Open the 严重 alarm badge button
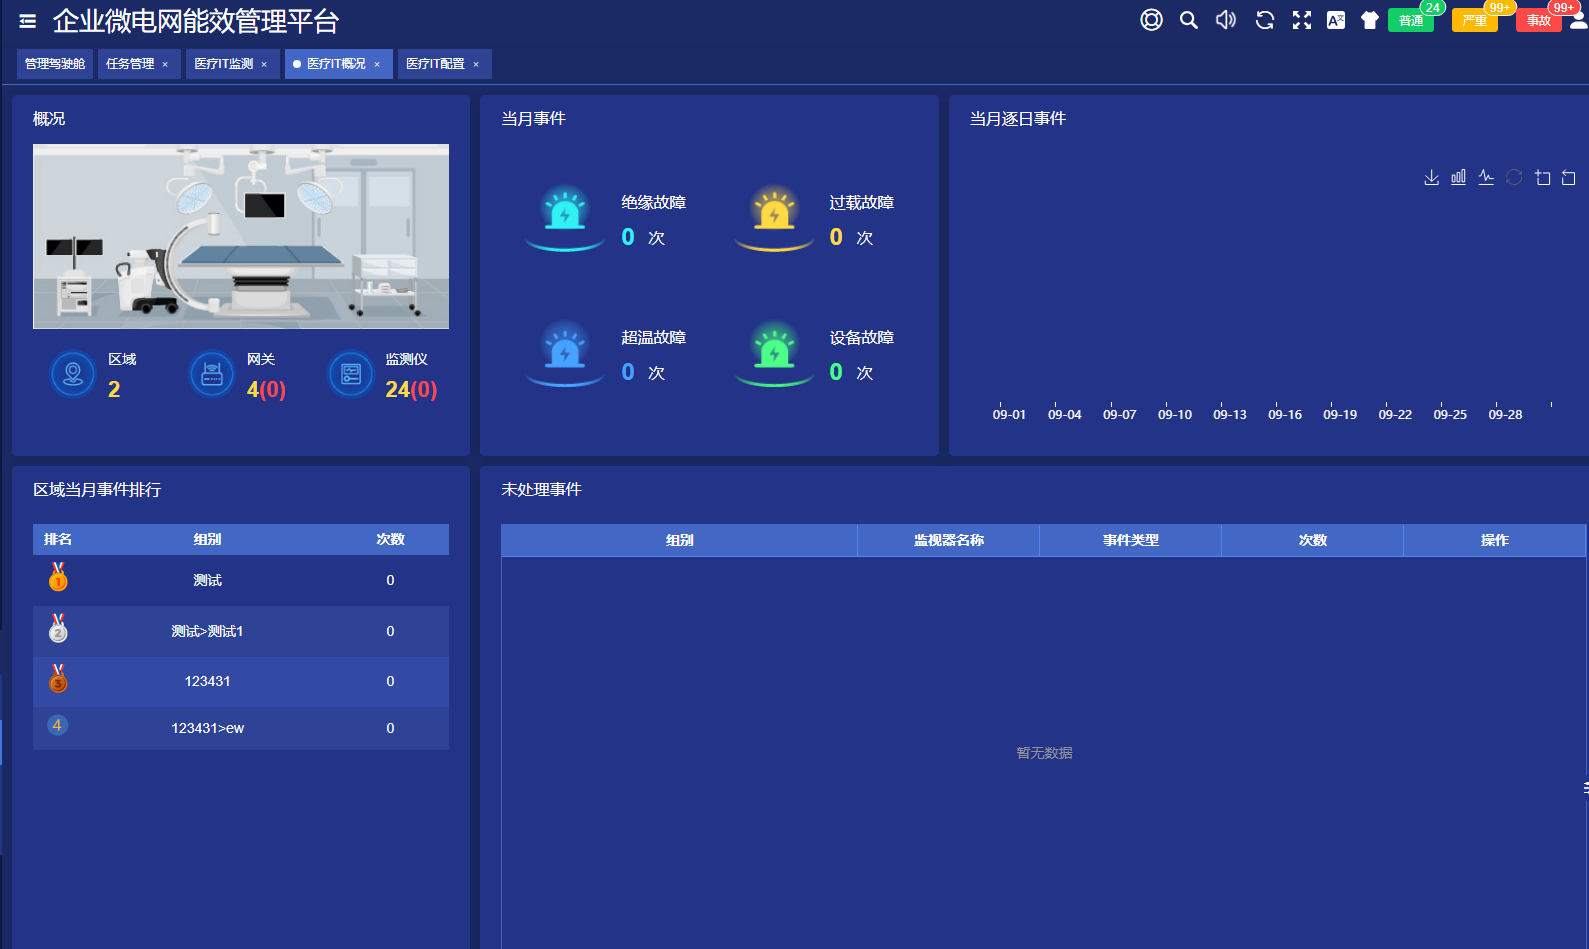Viewport: 1589px width, 949px height. pyautogui.click(x=1474, y=21)
